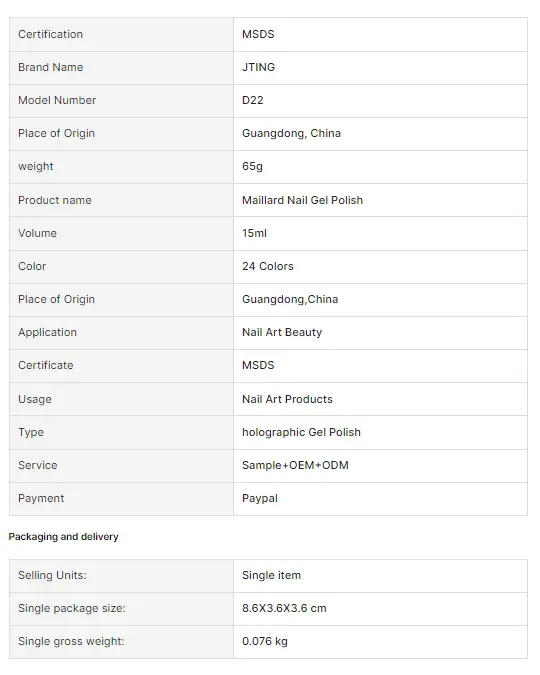Click the JTING brand name value
Image resolution: width=540 pixels, height=675 pixels.
pyautogui.click(x=258, y=68)
